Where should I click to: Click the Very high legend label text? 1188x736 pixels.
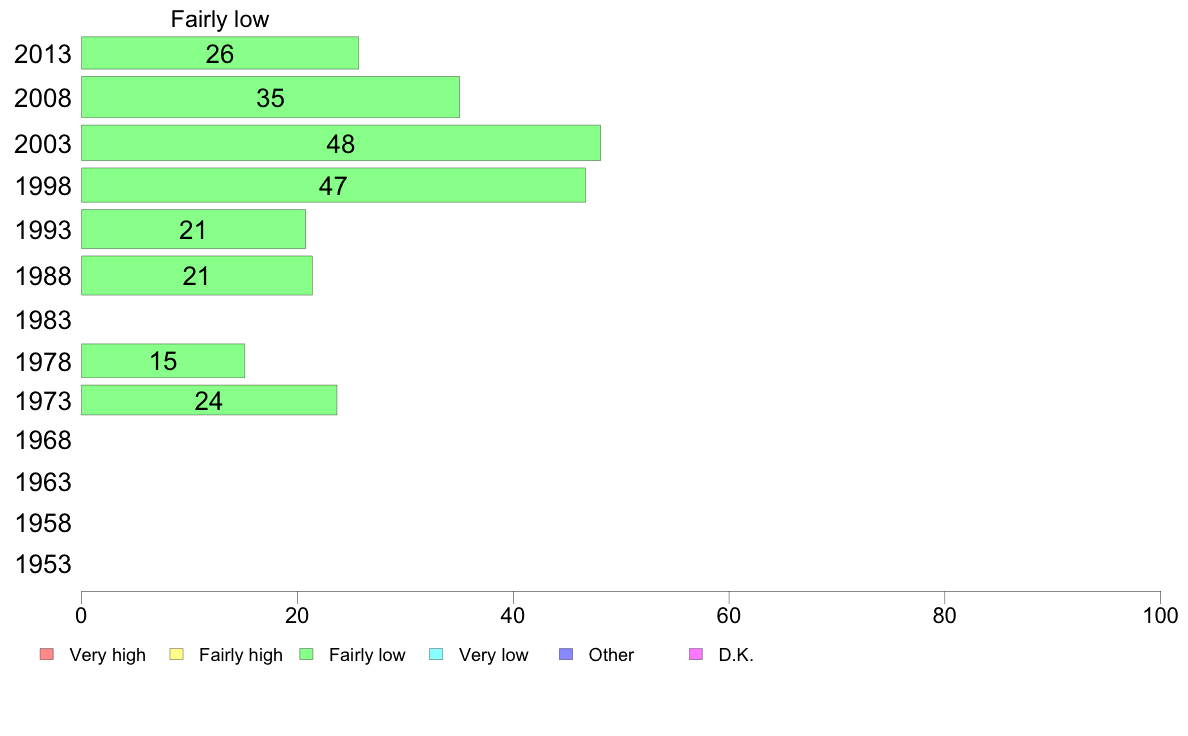[107, 655]
